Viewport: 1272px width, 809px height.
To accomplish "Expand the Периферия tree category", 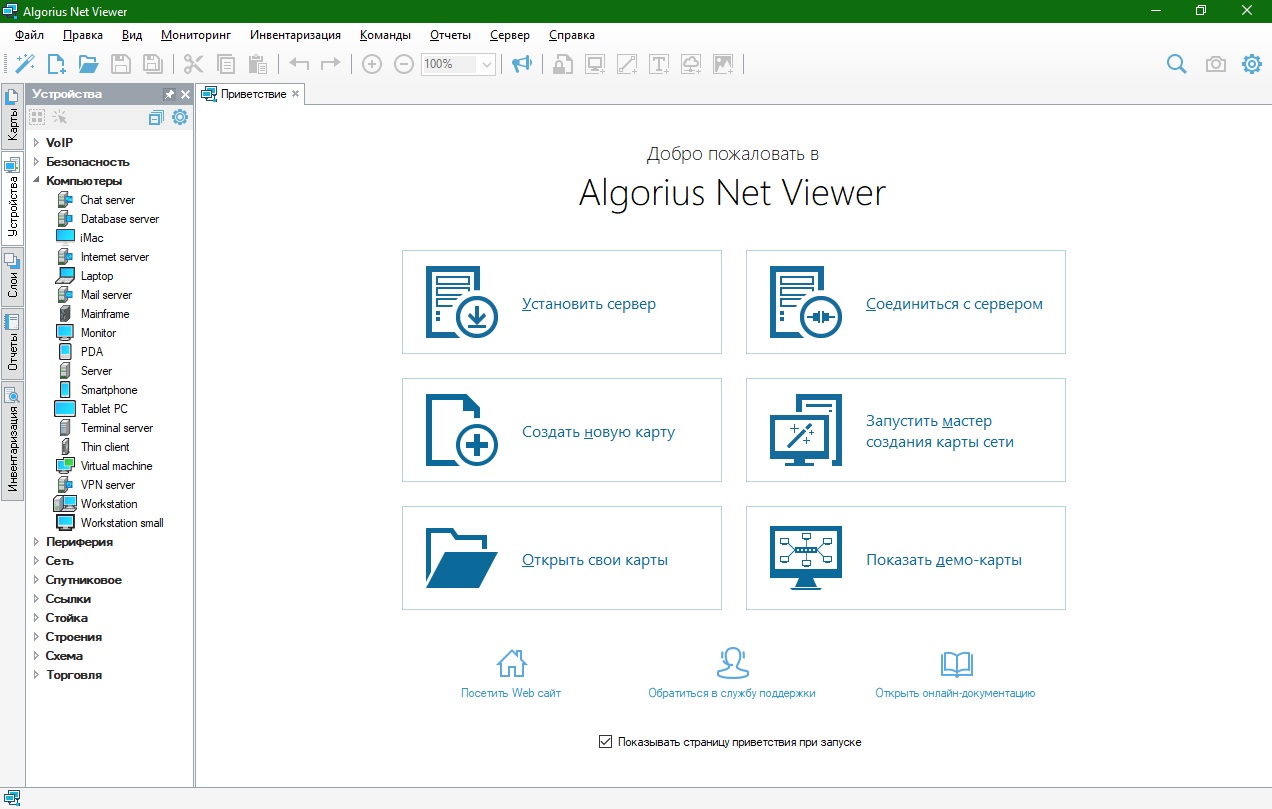I will [x=36, y=542].
